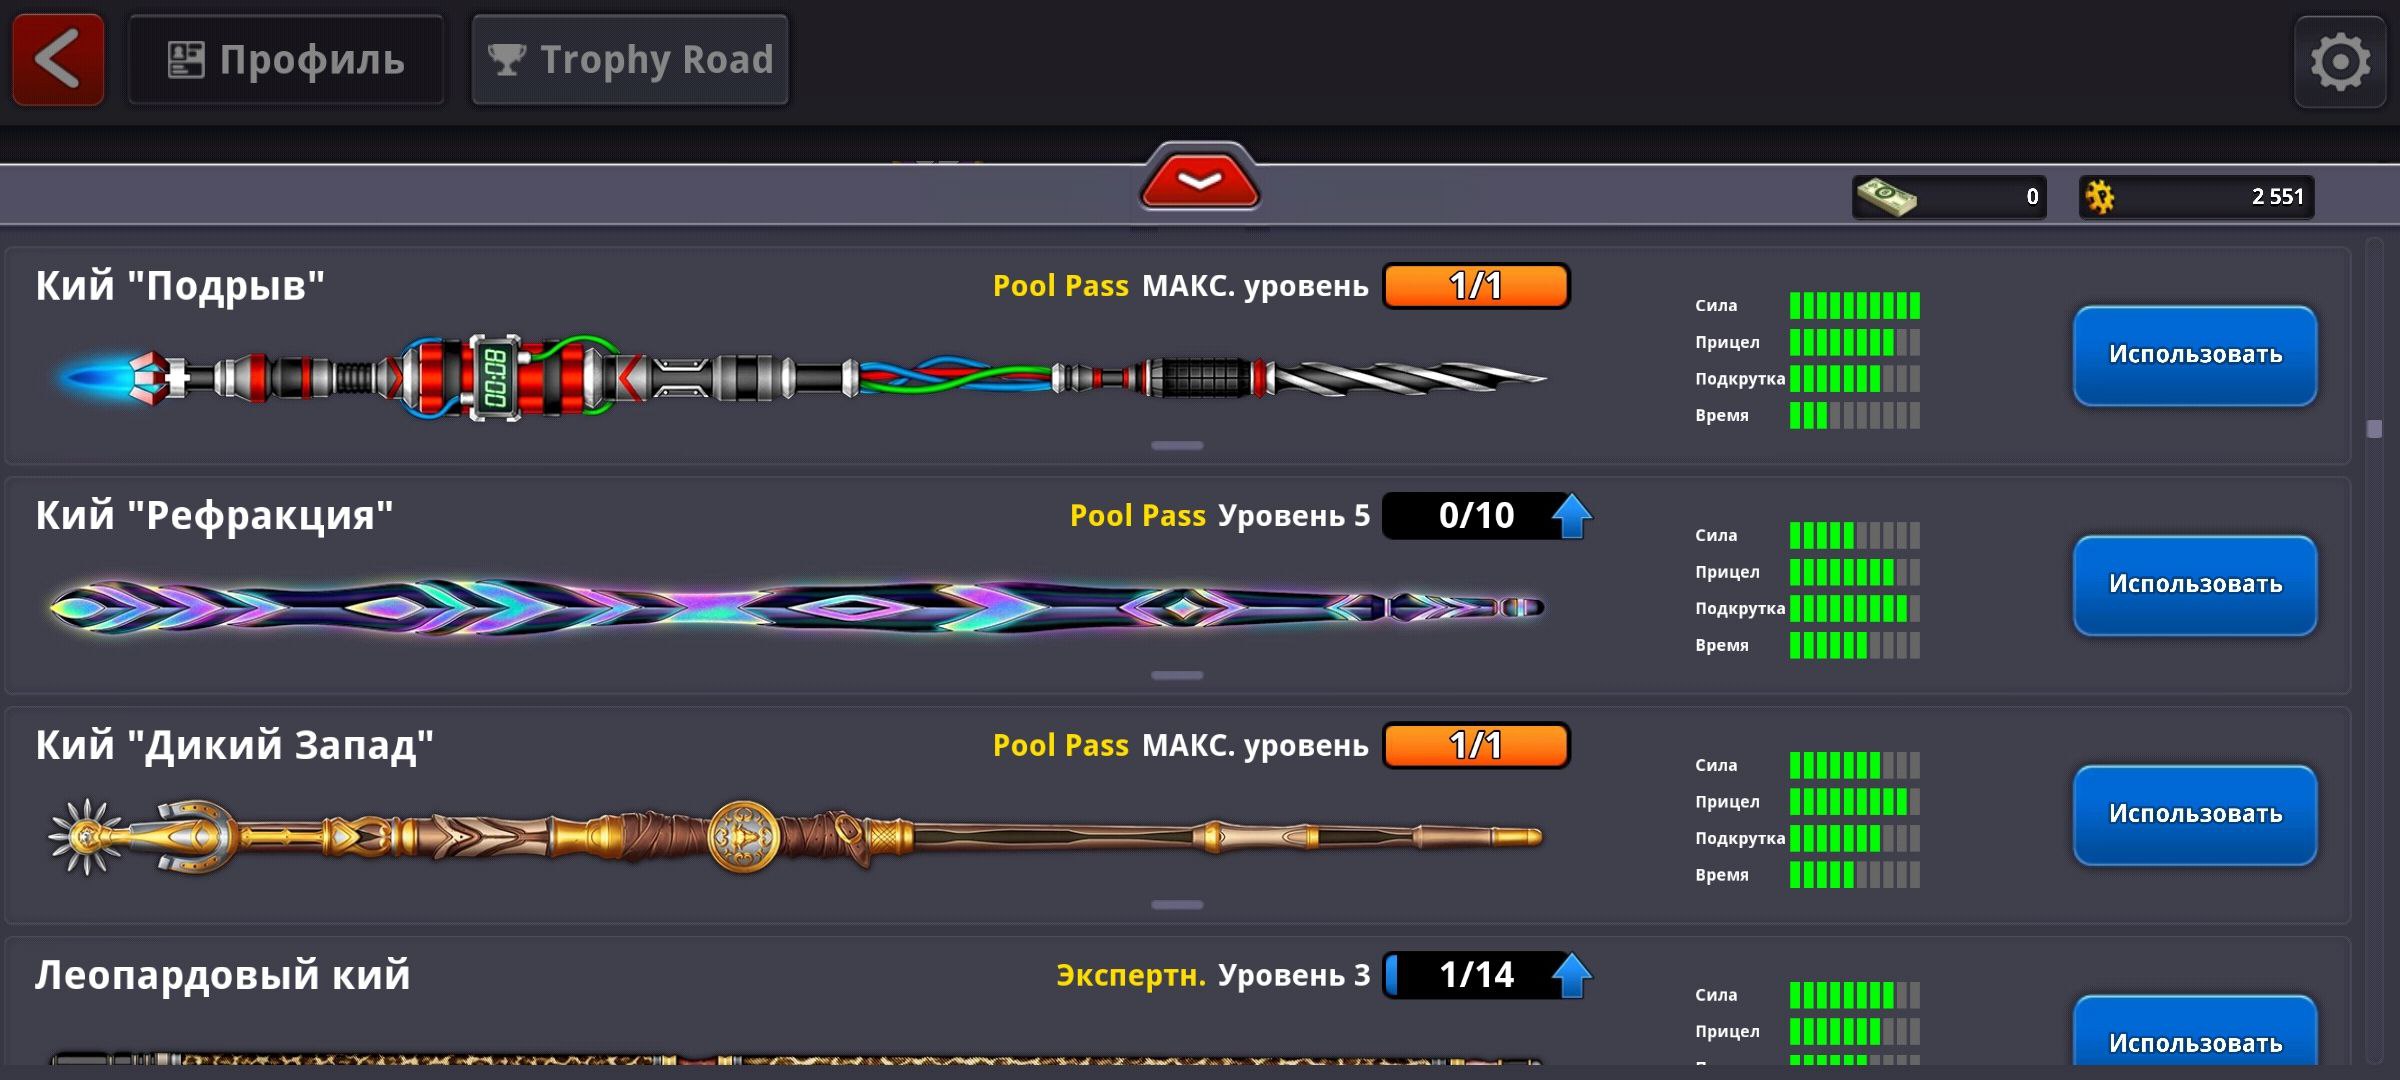The width and height of the screenshot is (2400, 1080).
Task: Open the Профиль tab
Action: tap(286, 60)
